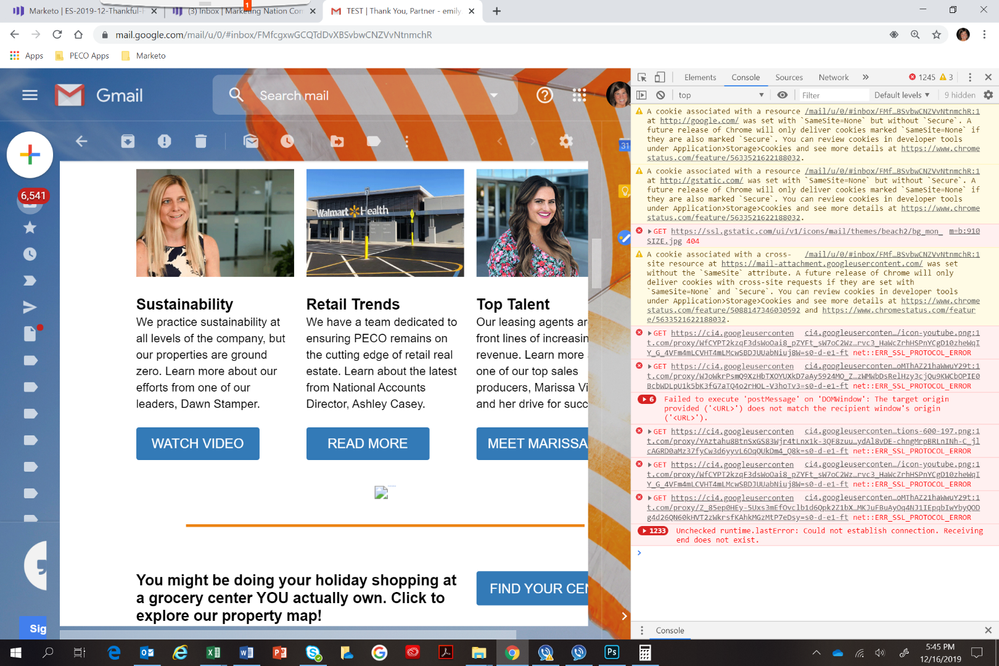Open the Labels icon in the toolbar
This screenshot has width=999, height=666.
click(374, 141)
